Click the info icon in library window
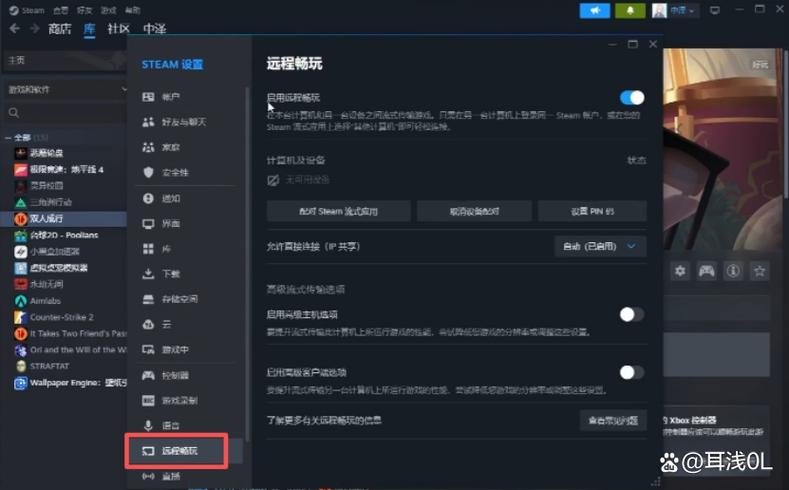The height and width of the screenshot is (490, 789). click(x=733, y=271)
